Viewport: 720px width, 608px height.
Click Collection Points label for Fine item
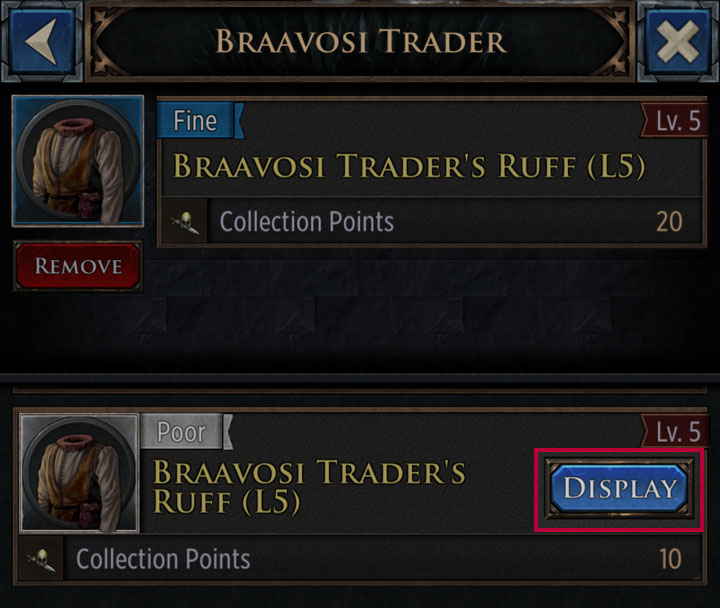coord(306,221)
